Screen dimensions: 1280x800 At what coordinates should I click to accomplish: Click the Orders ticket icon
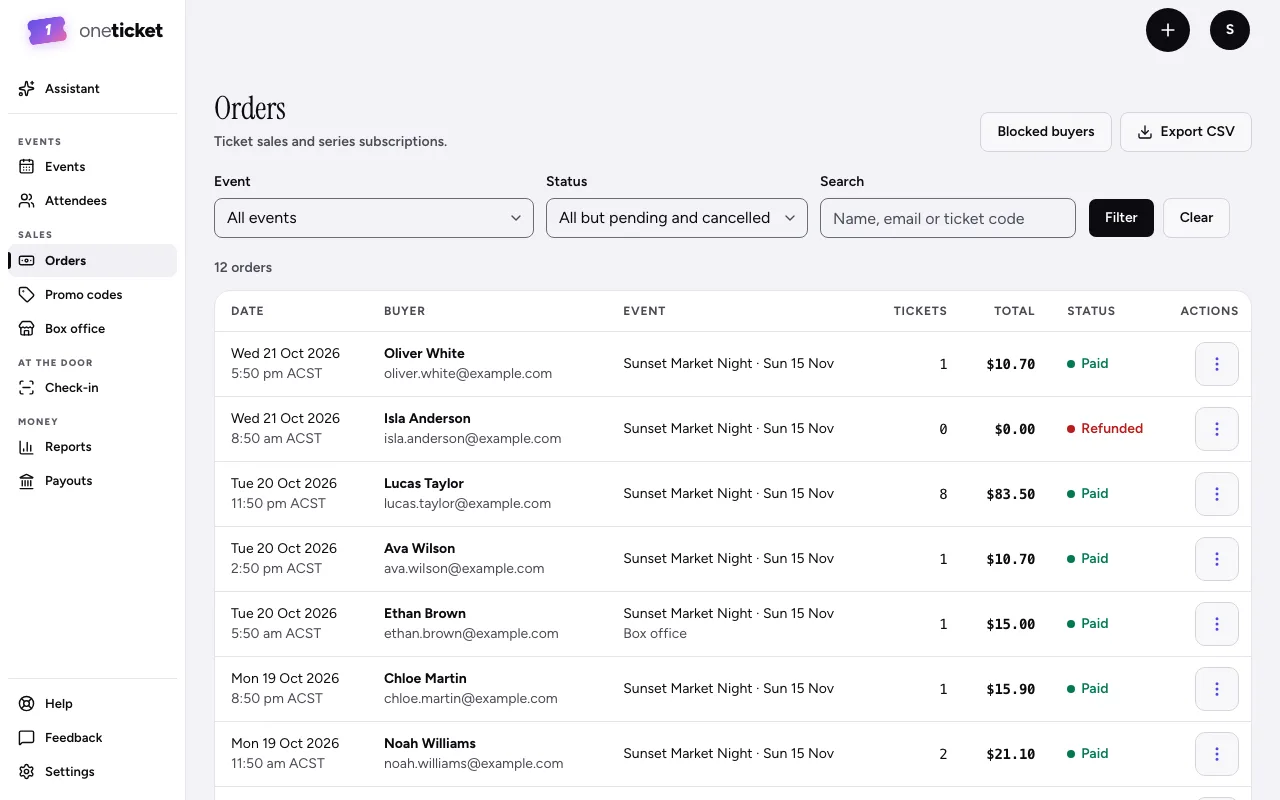point(27,261)
